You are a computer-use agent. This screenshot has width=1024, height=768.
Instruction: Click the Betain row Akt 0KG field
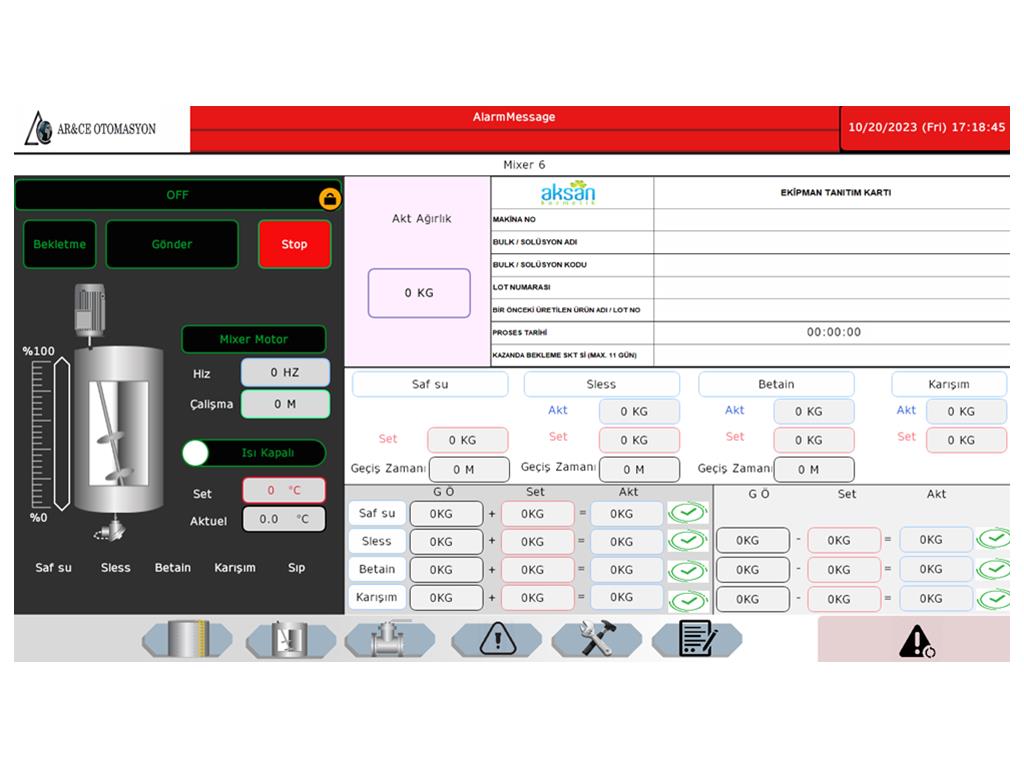[627, 570]
